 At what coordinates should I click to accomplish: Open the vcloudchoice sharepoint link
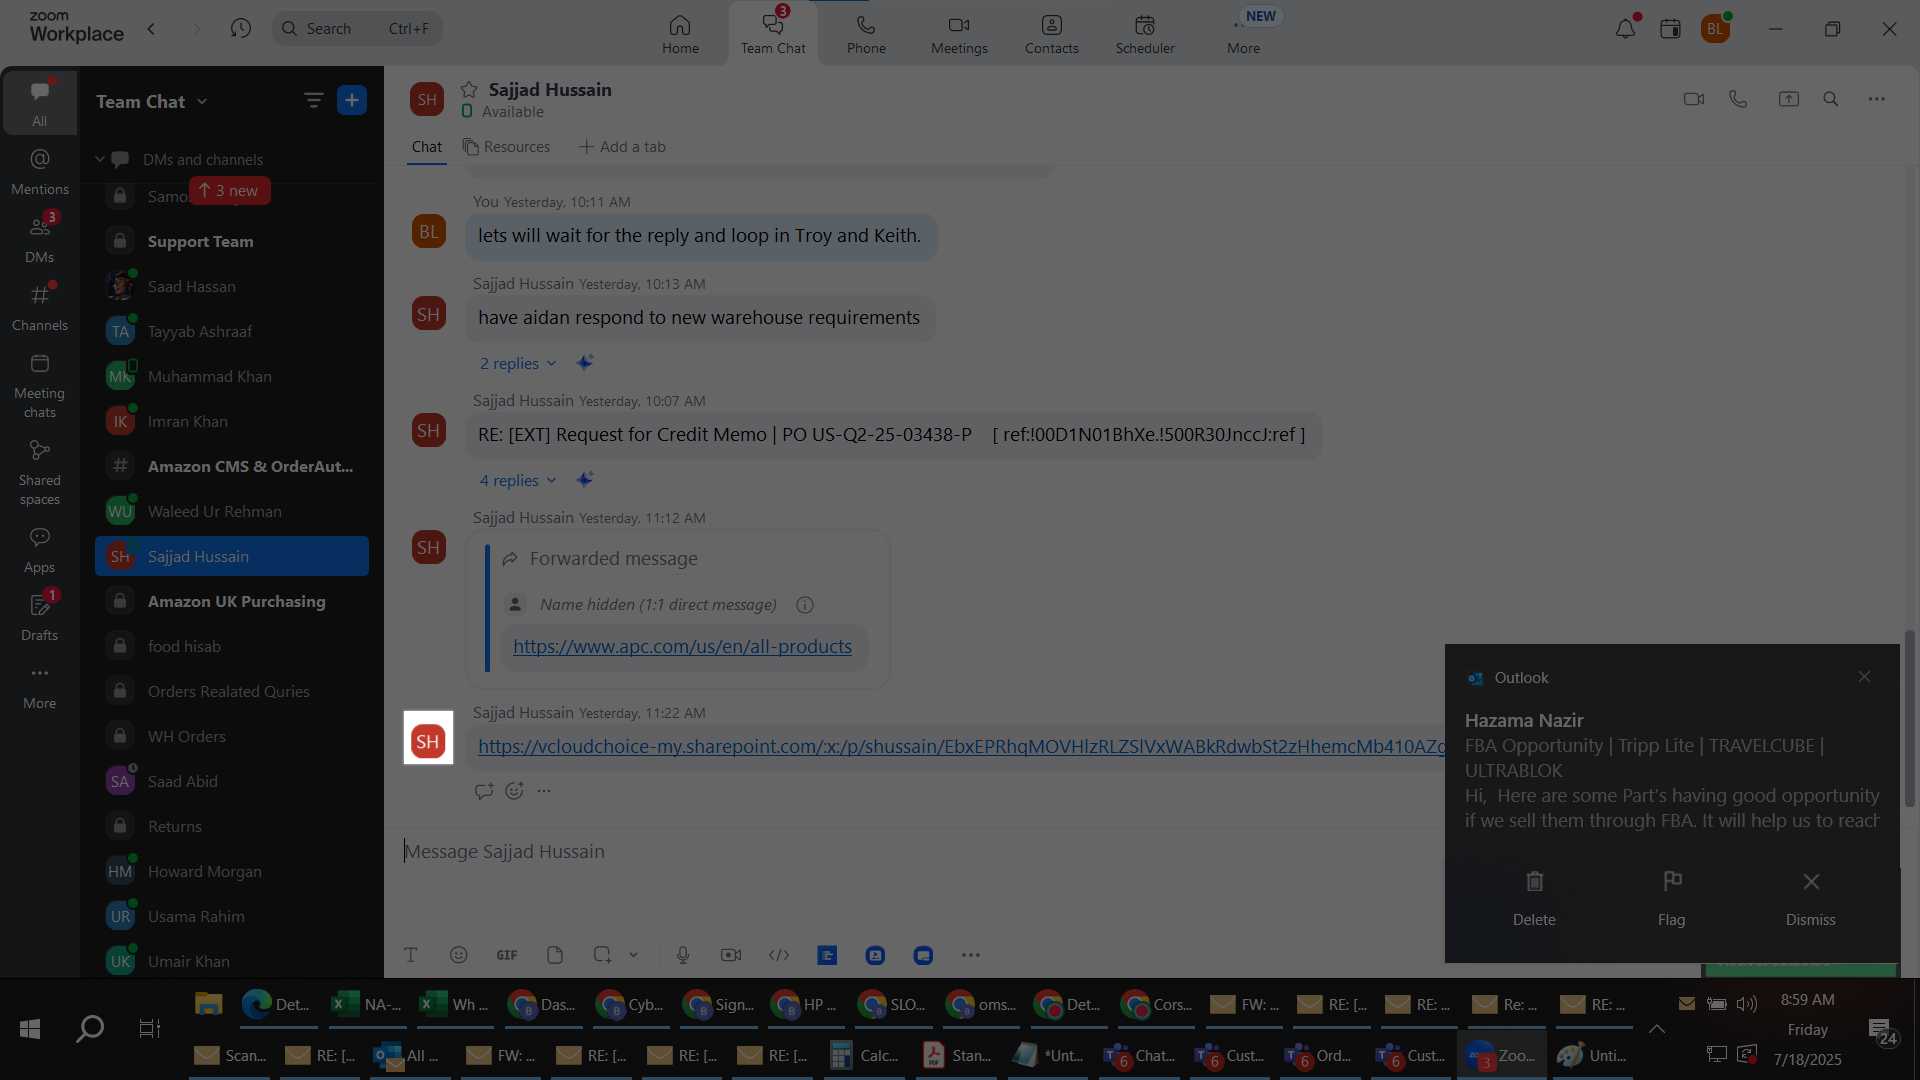pos(961,746)
